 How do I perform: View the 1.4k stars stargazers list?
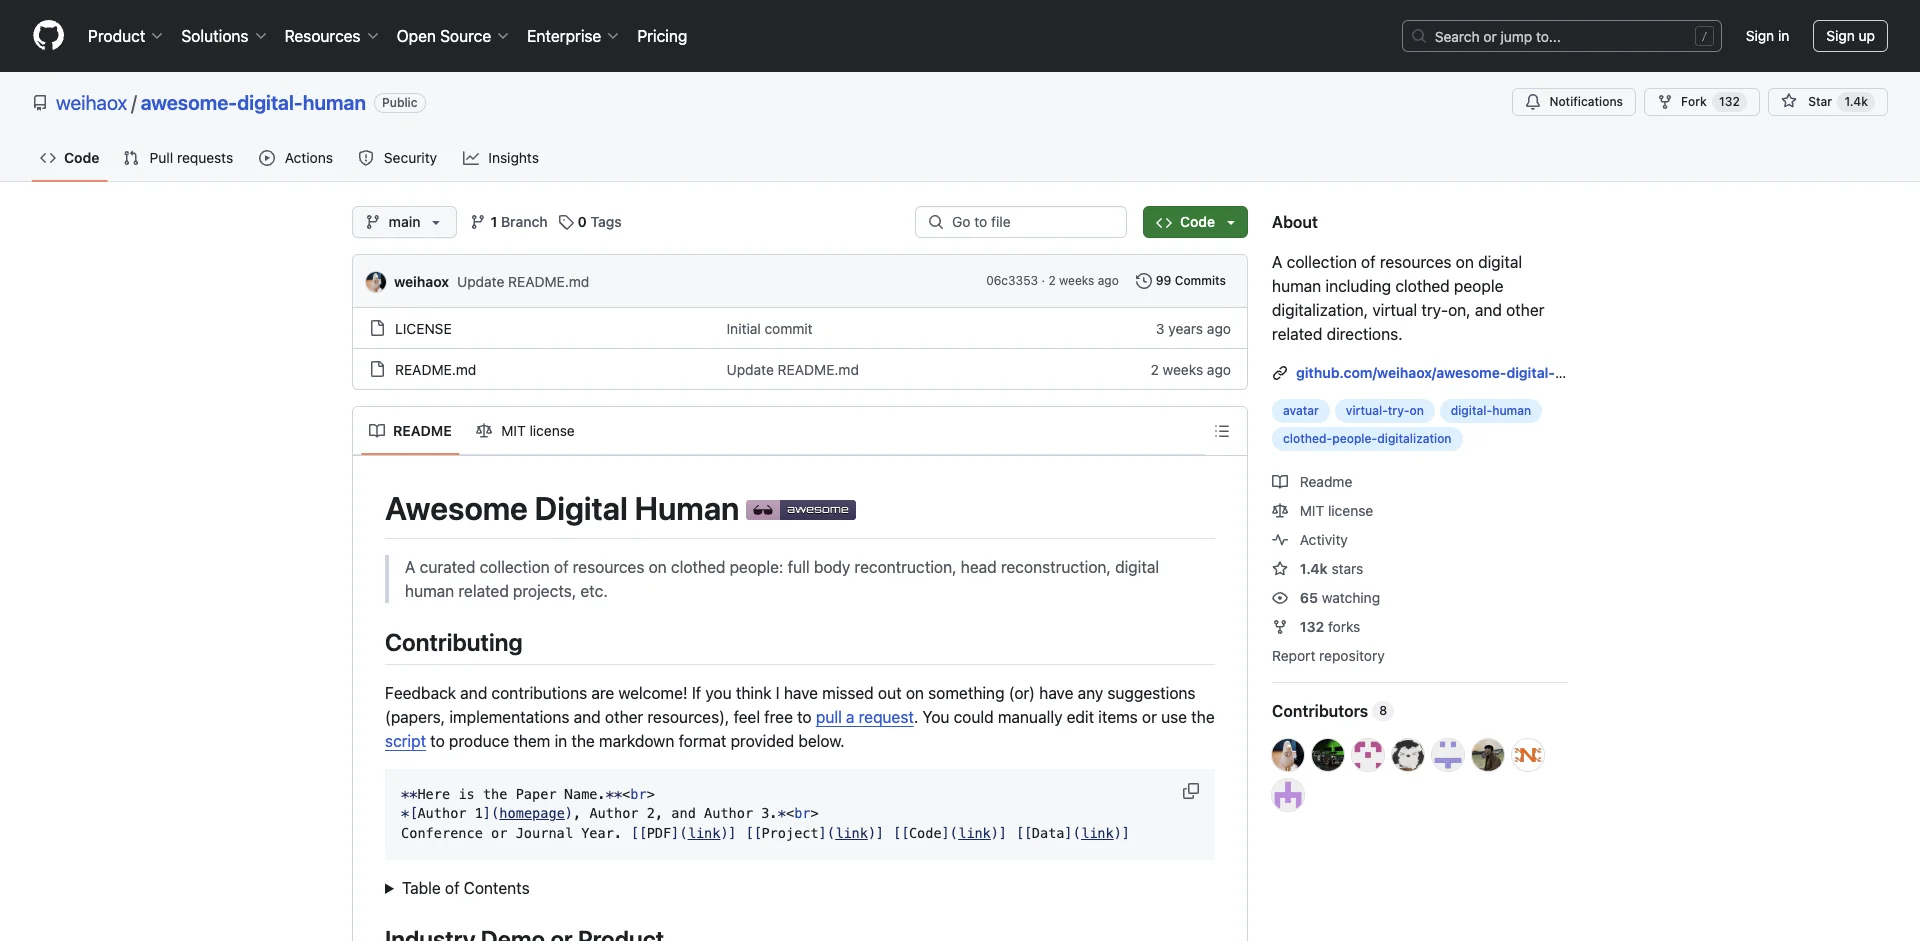tap(1318, 569)
